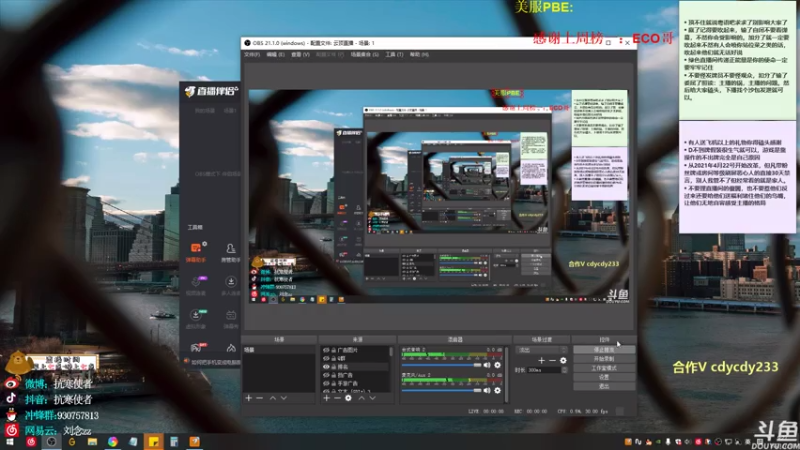Screen dimensions: 800x450
Task: Toggle visibility of the 手游广告 source
Action: coord(326,383)
